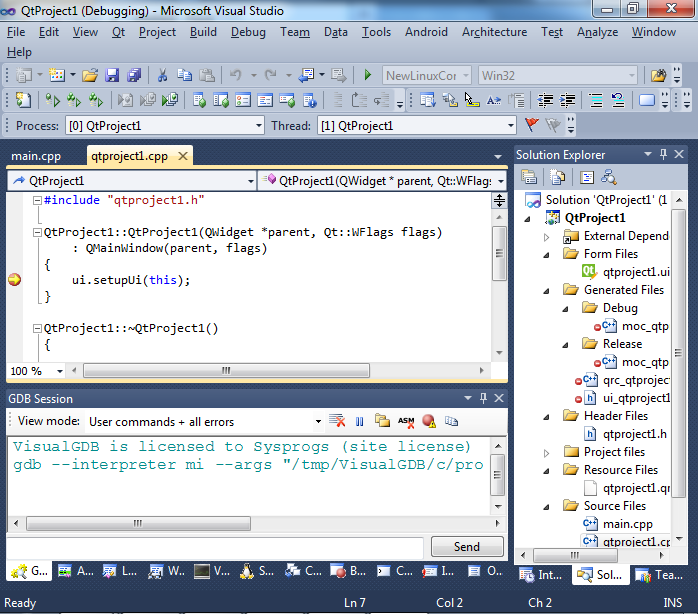698x614 pixels.
Task: Click GDB output vertical scrollbar thumb
Action: pos(498,475)
